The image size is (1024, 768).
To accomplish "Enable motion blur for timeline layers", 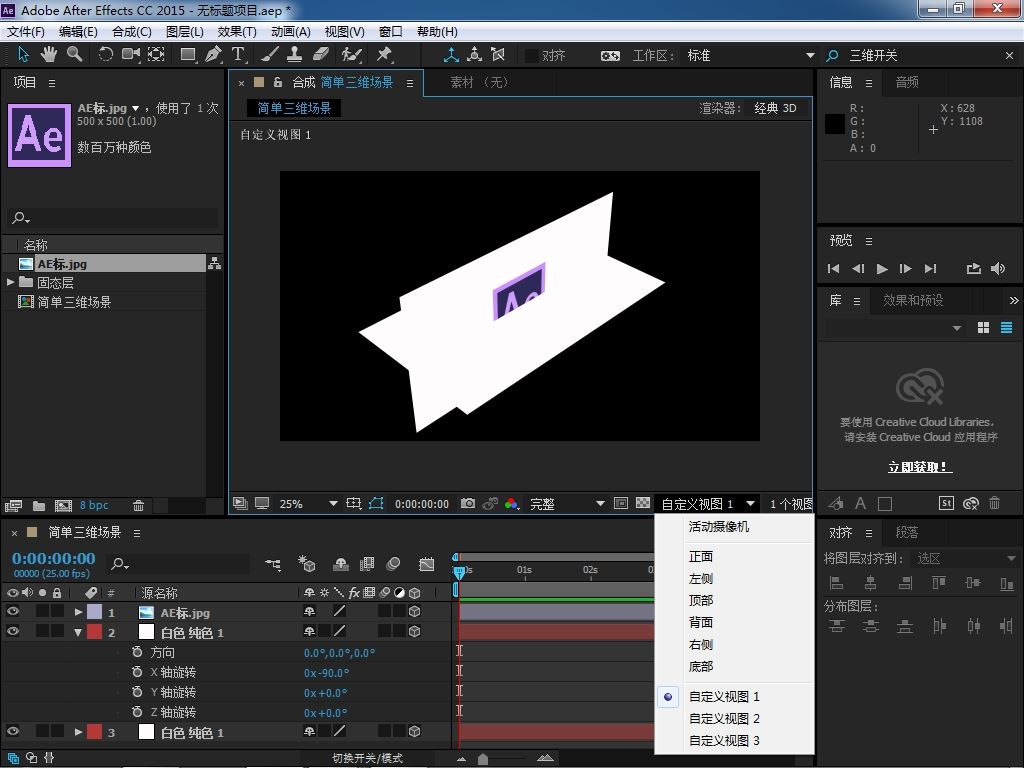I will pos(393,564).
